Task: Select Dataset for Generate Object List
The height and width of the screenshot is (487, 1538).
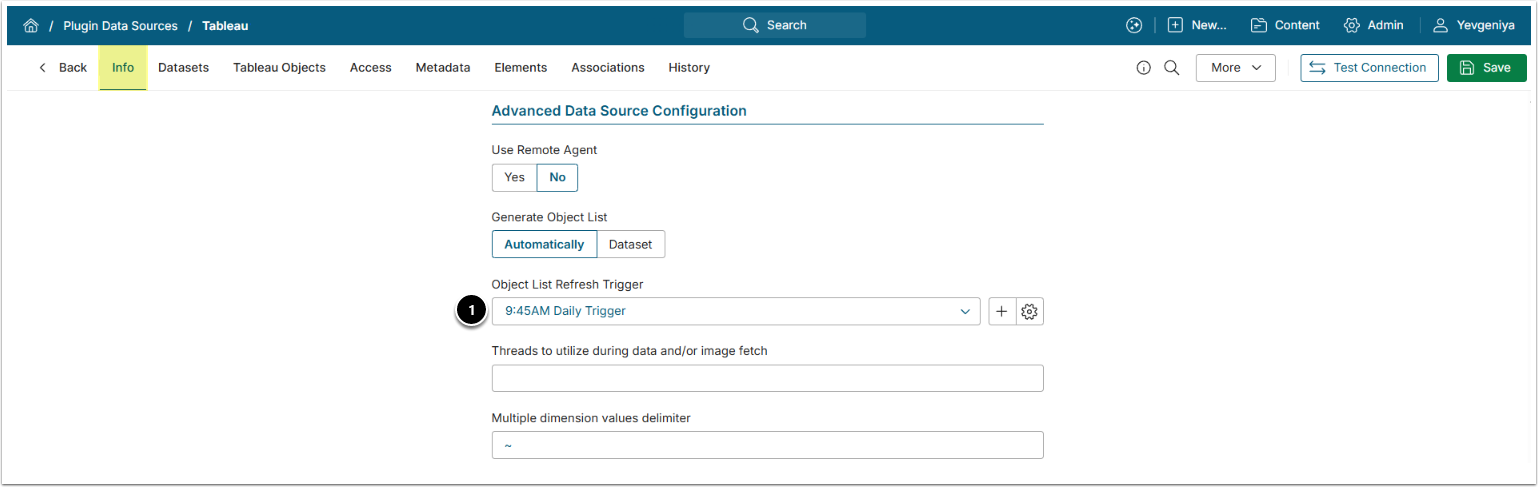Action: coord(630,244)
